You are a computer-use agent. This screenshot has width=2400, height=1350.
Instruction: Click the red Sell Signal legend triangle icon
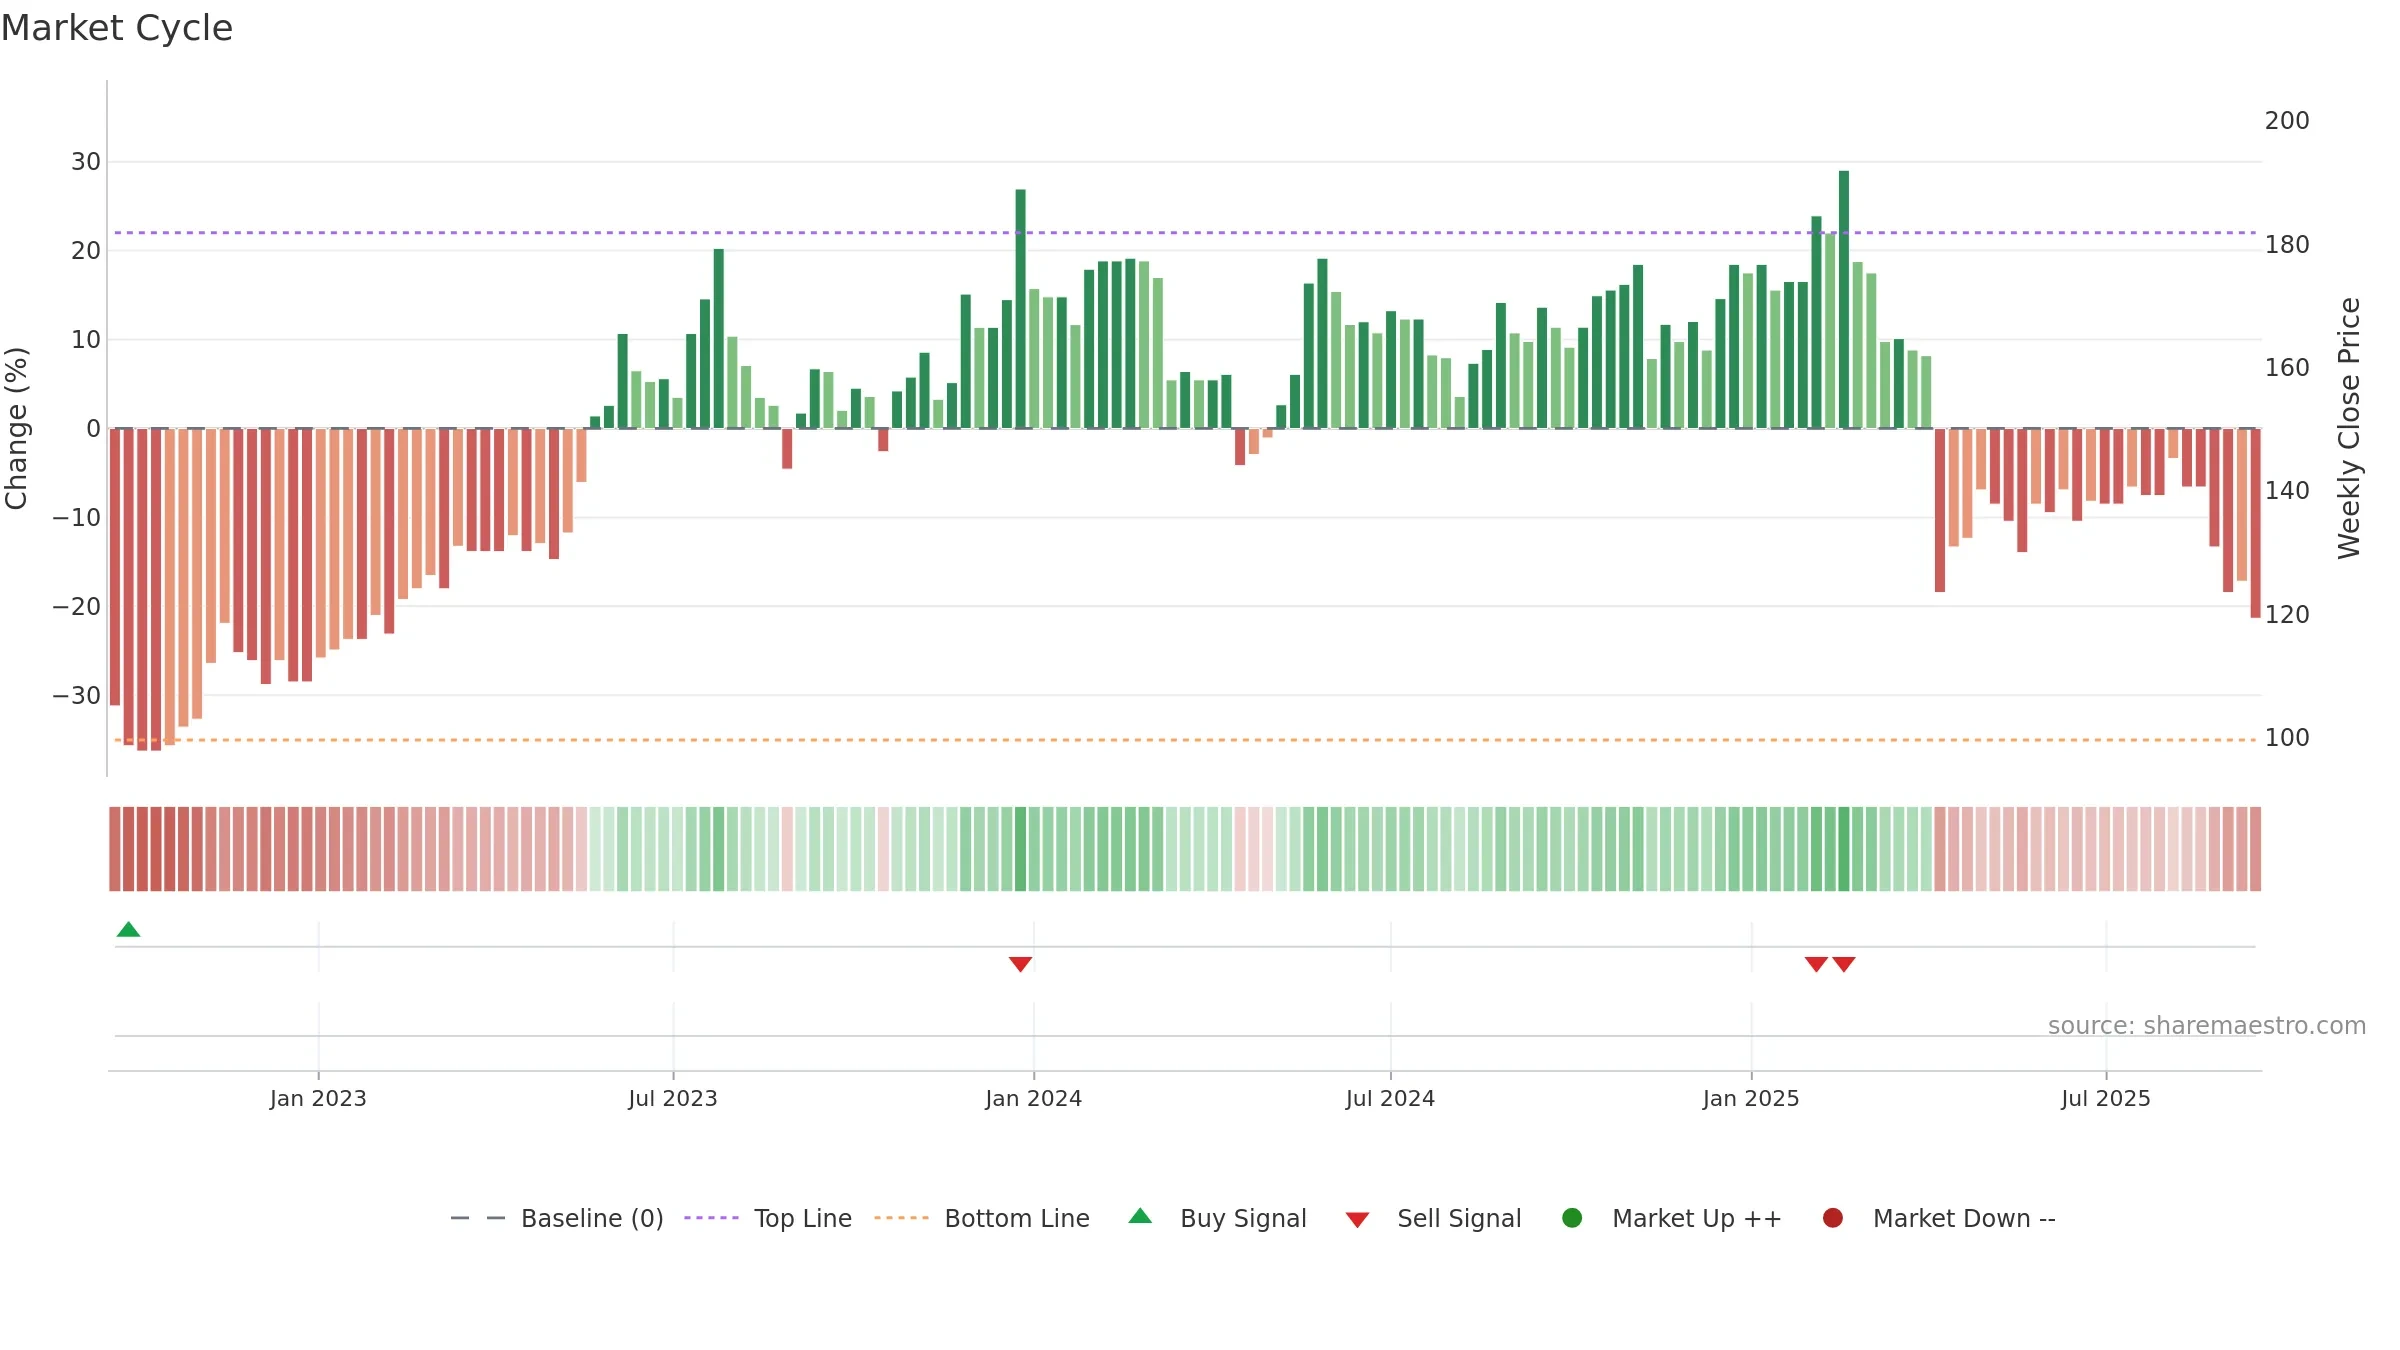click(x=1357, y=1220)
